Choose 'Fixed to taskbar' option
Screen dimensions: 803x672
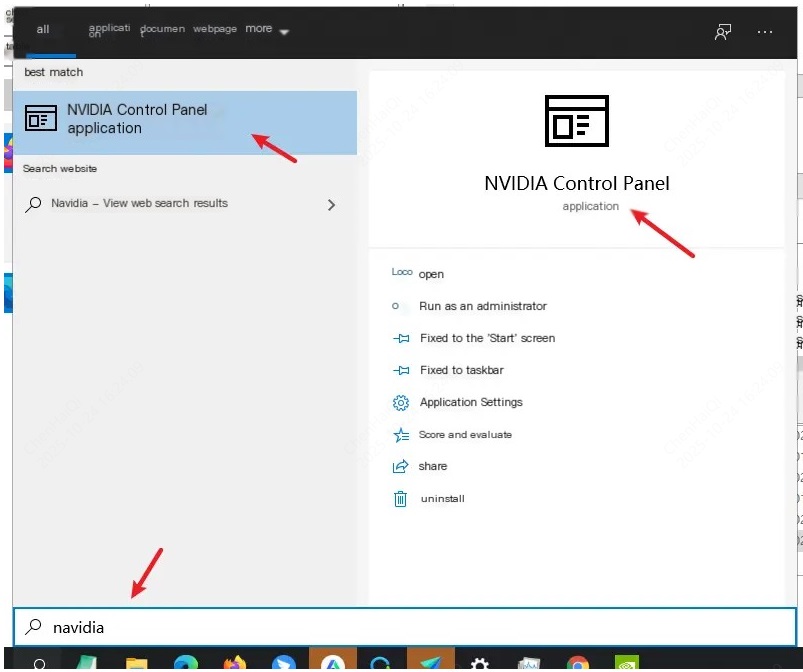pyautogui.click(x=461, y=370)
